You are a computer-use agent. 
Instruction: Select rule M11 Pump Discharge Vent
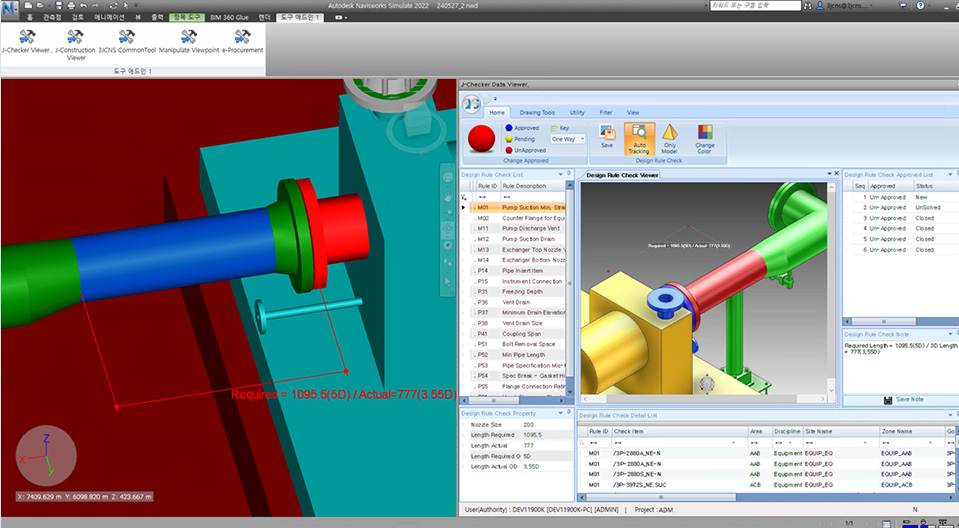517,228
